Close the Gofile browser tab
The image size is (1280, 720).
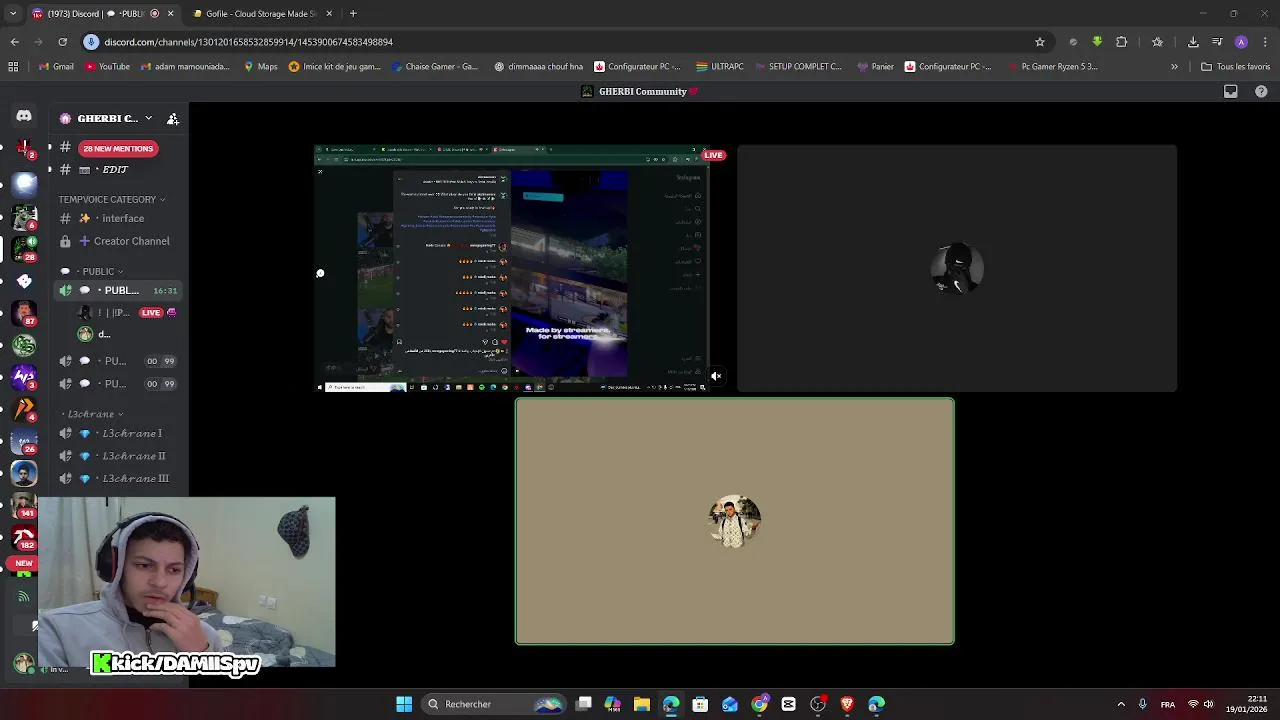pos(329,13)
